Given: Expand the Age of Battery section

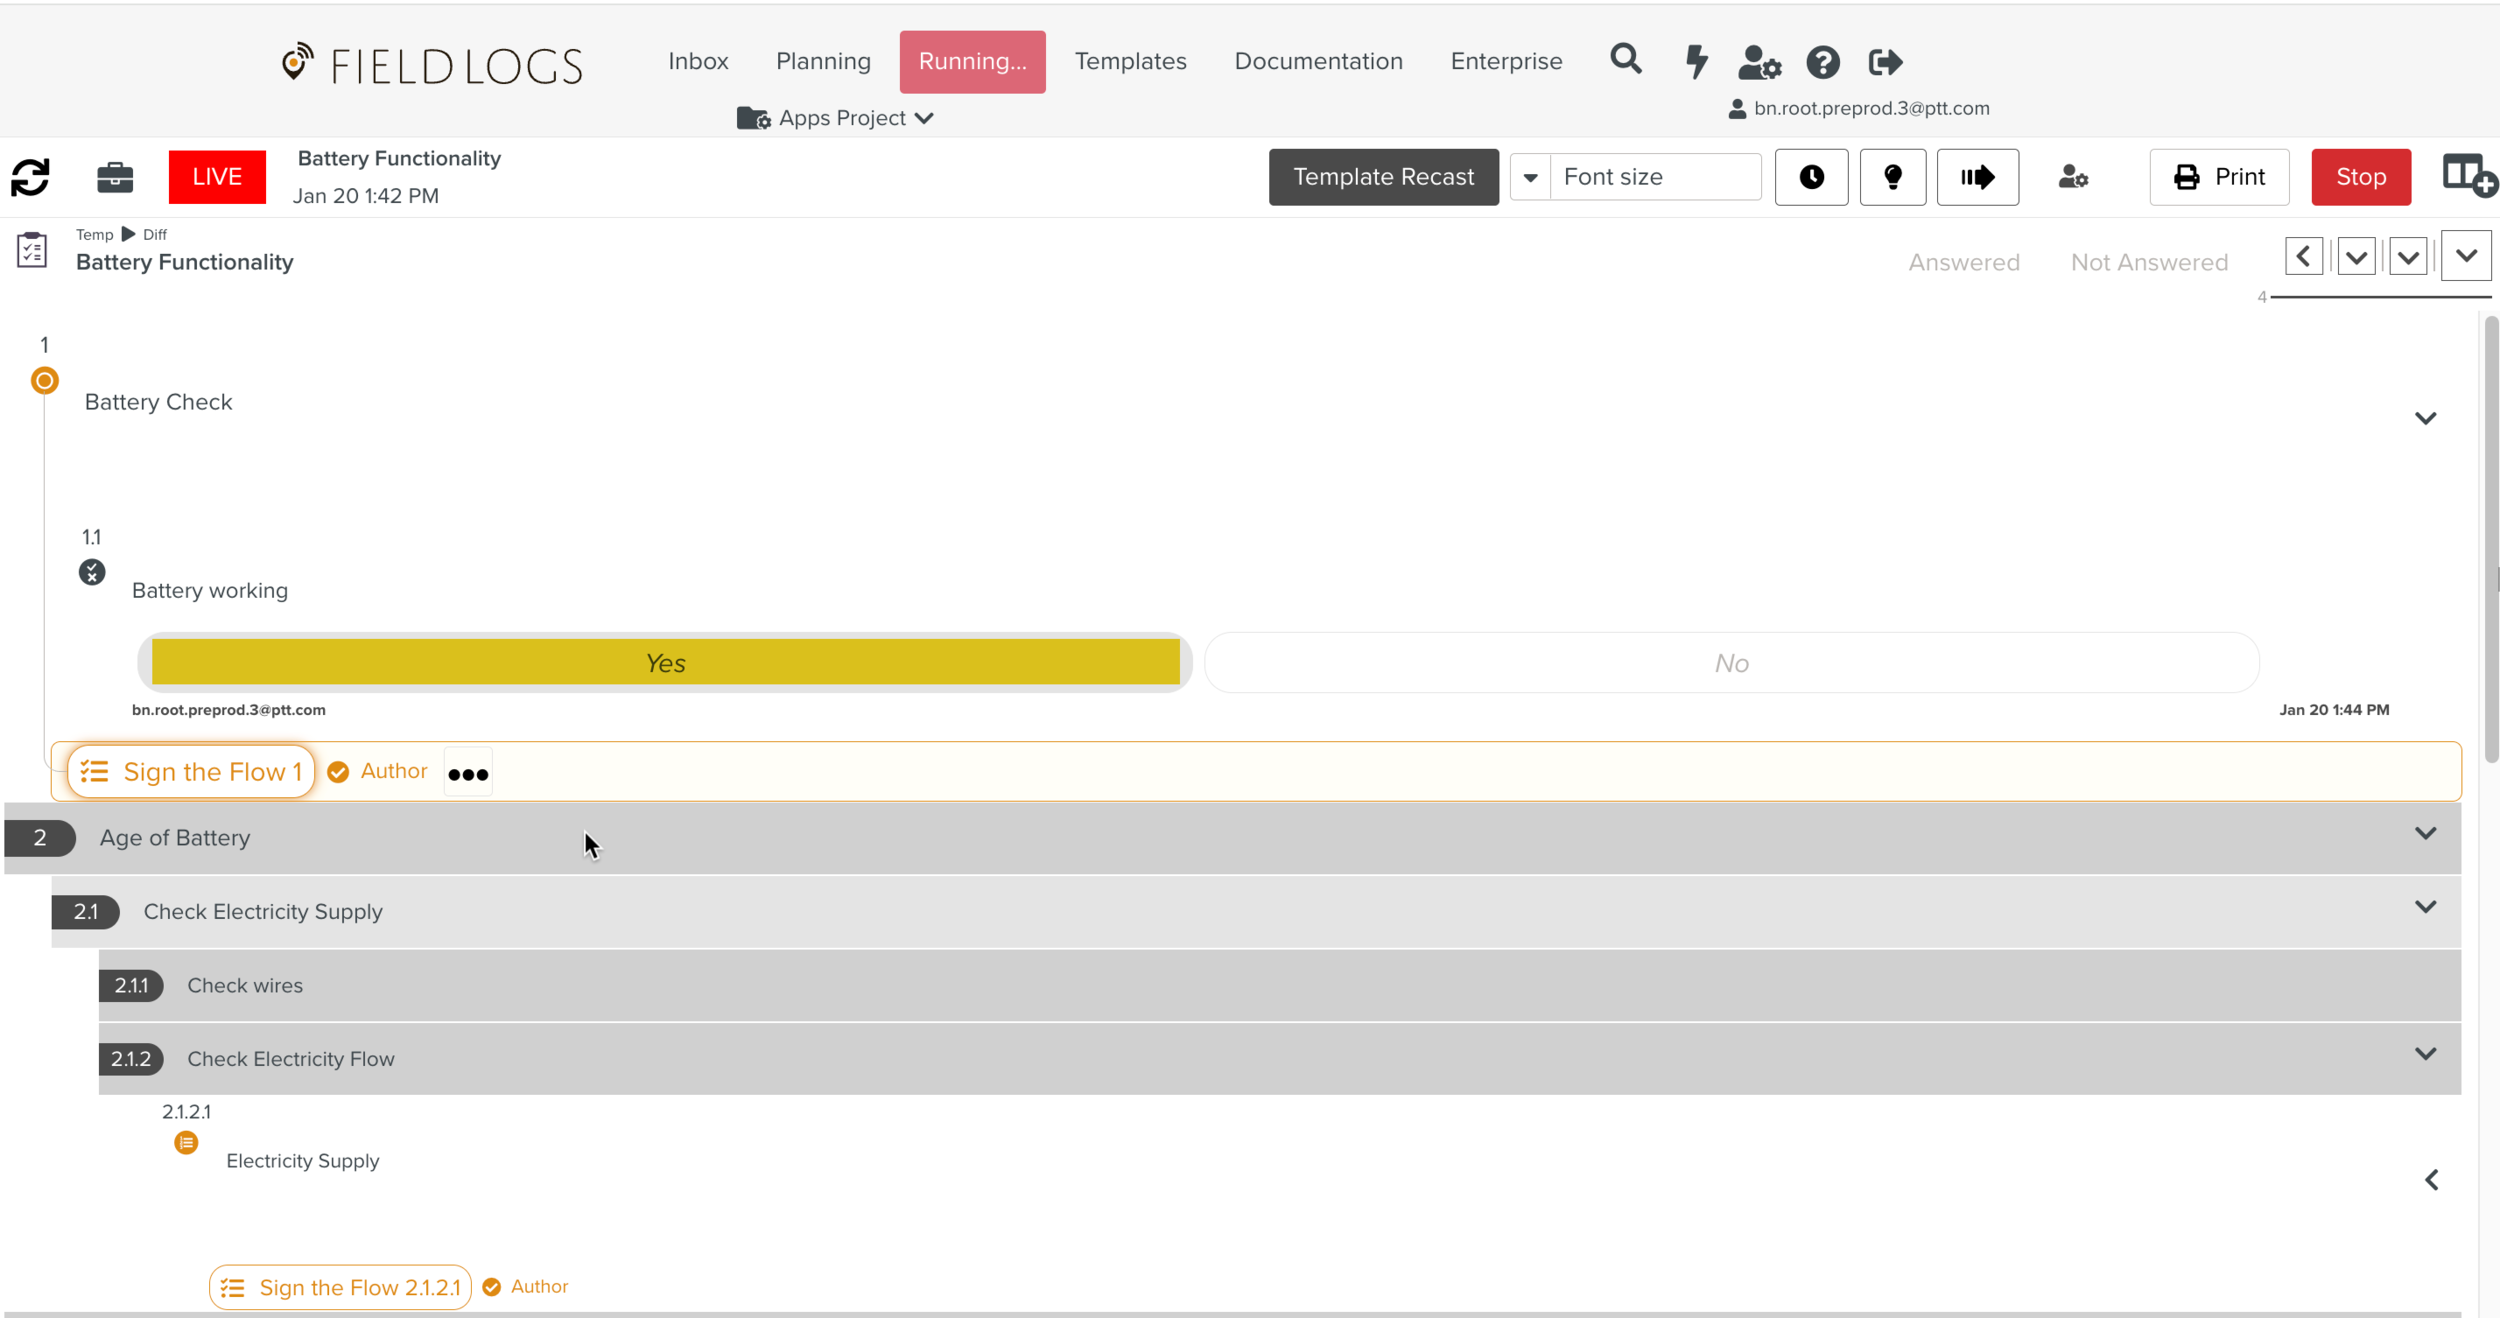Looking at the screenshot, I should (x=2427, y=833).
